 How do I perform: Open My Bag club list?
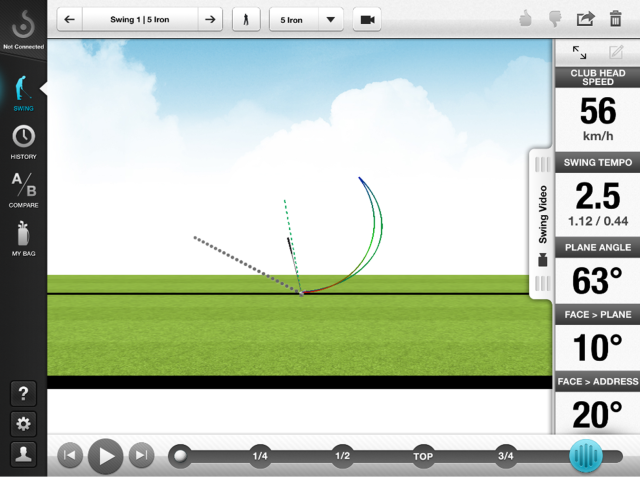click(23, 239)
